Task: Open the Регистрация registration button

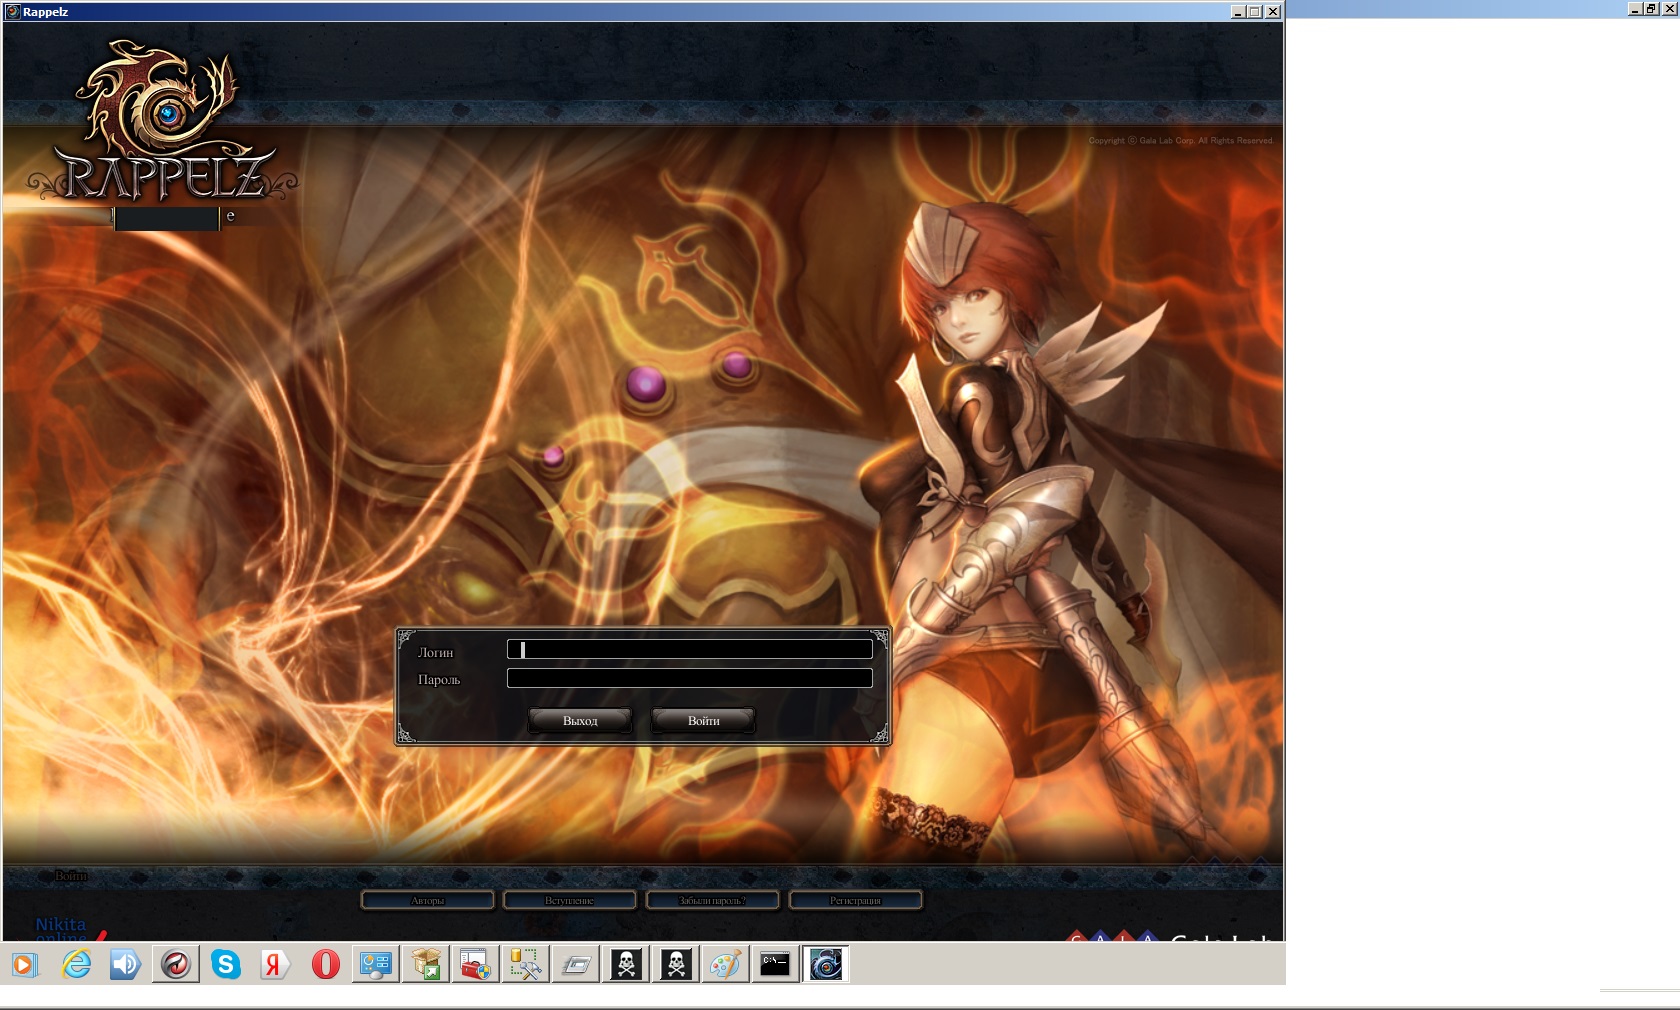Action: coord(855,900)
